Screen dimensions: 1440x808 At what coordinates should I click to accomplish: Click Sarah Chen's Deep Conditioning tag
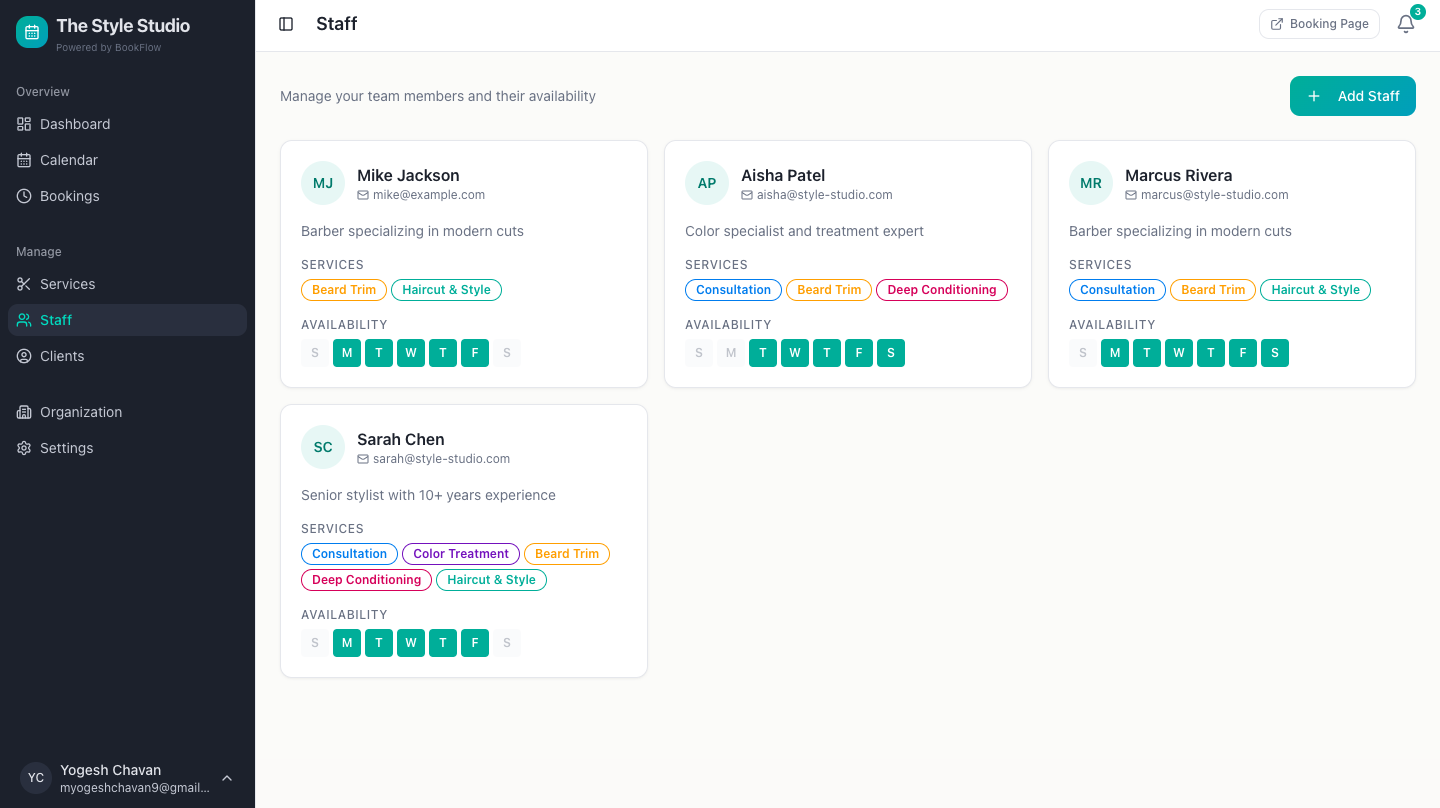pyautogui.click(x=367, y=580)
